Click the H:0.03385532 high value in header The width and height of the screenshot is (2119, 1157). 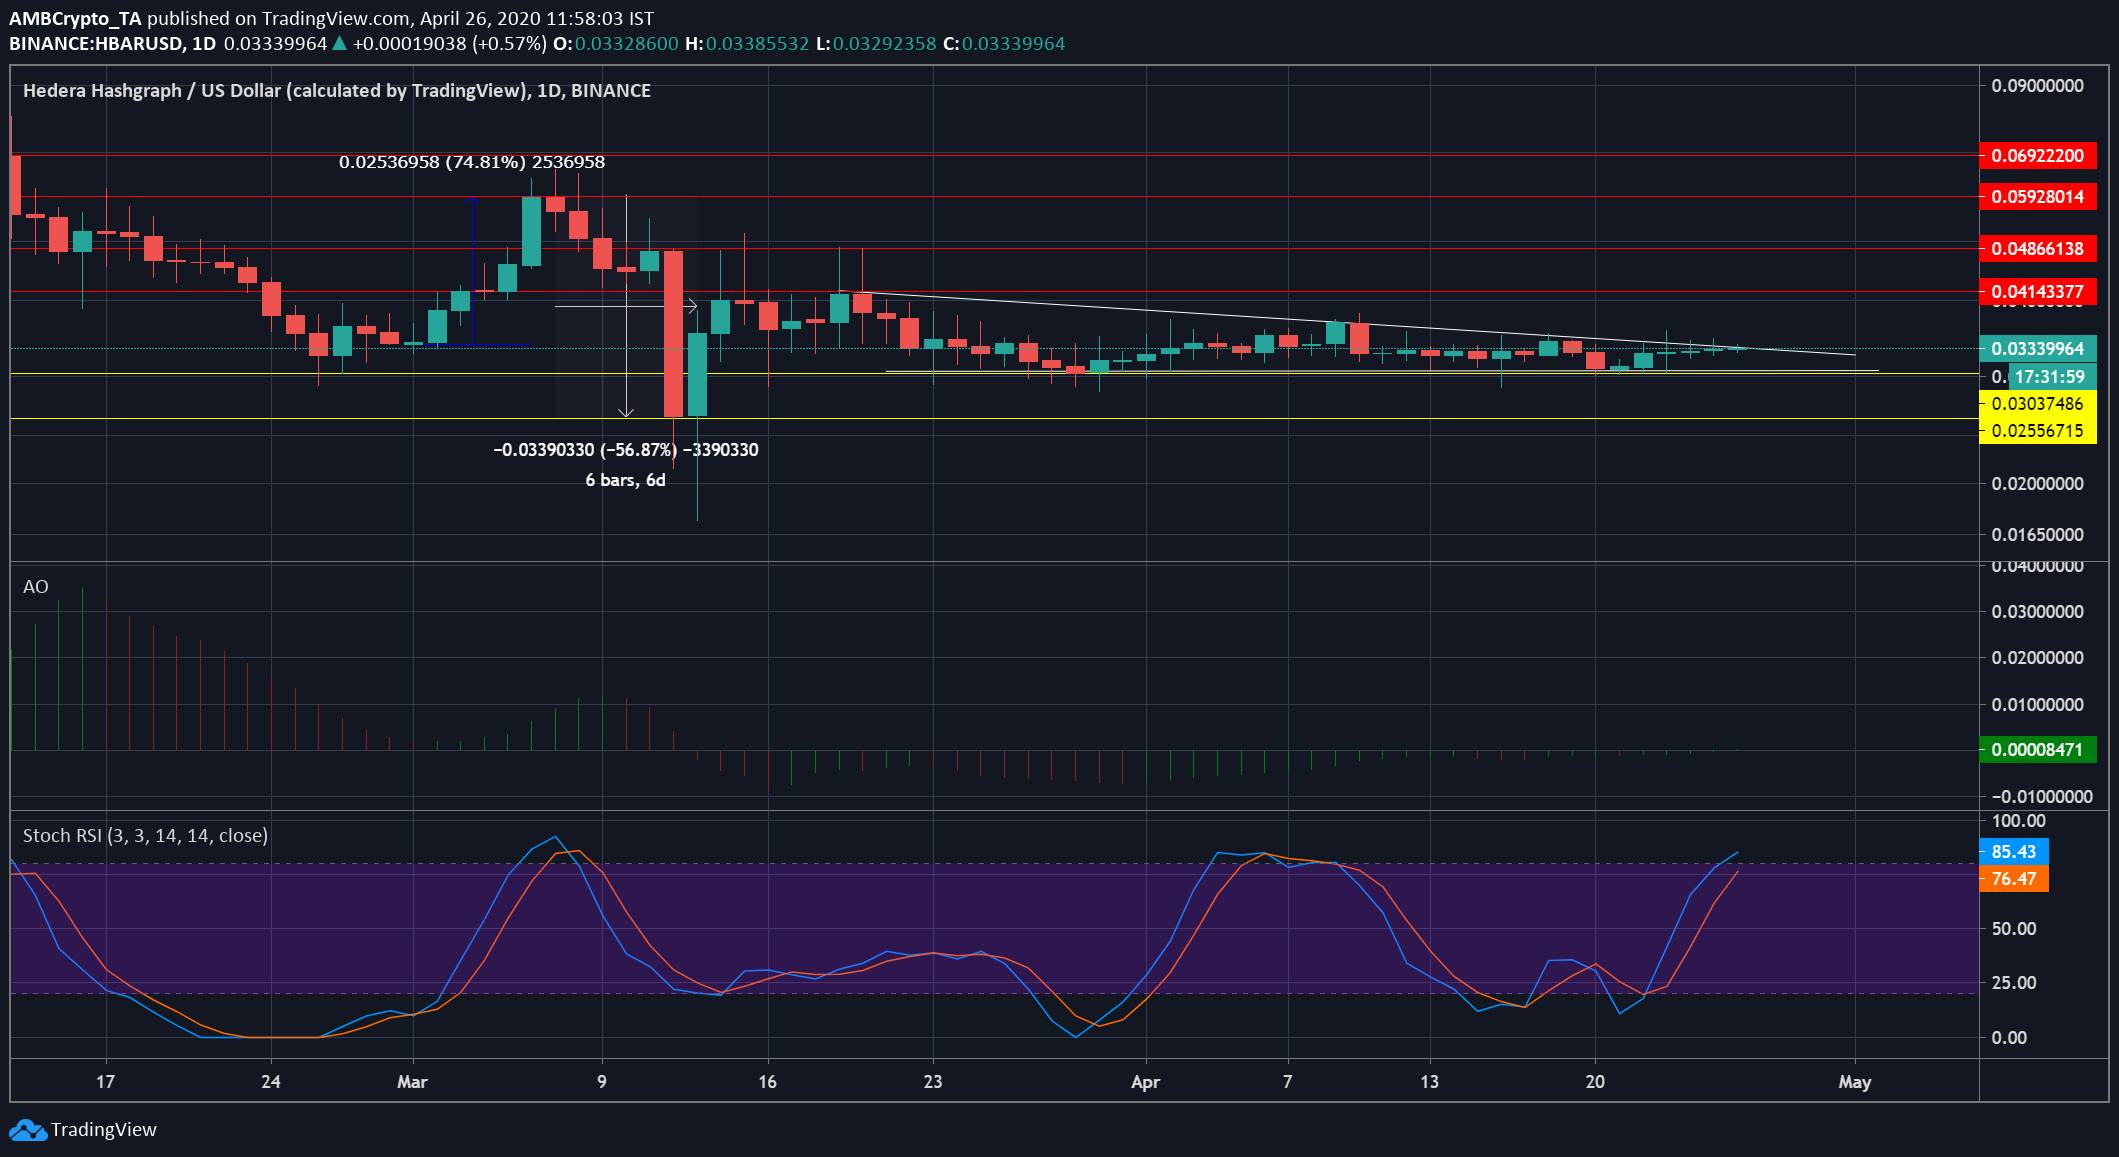pos(747,44)
